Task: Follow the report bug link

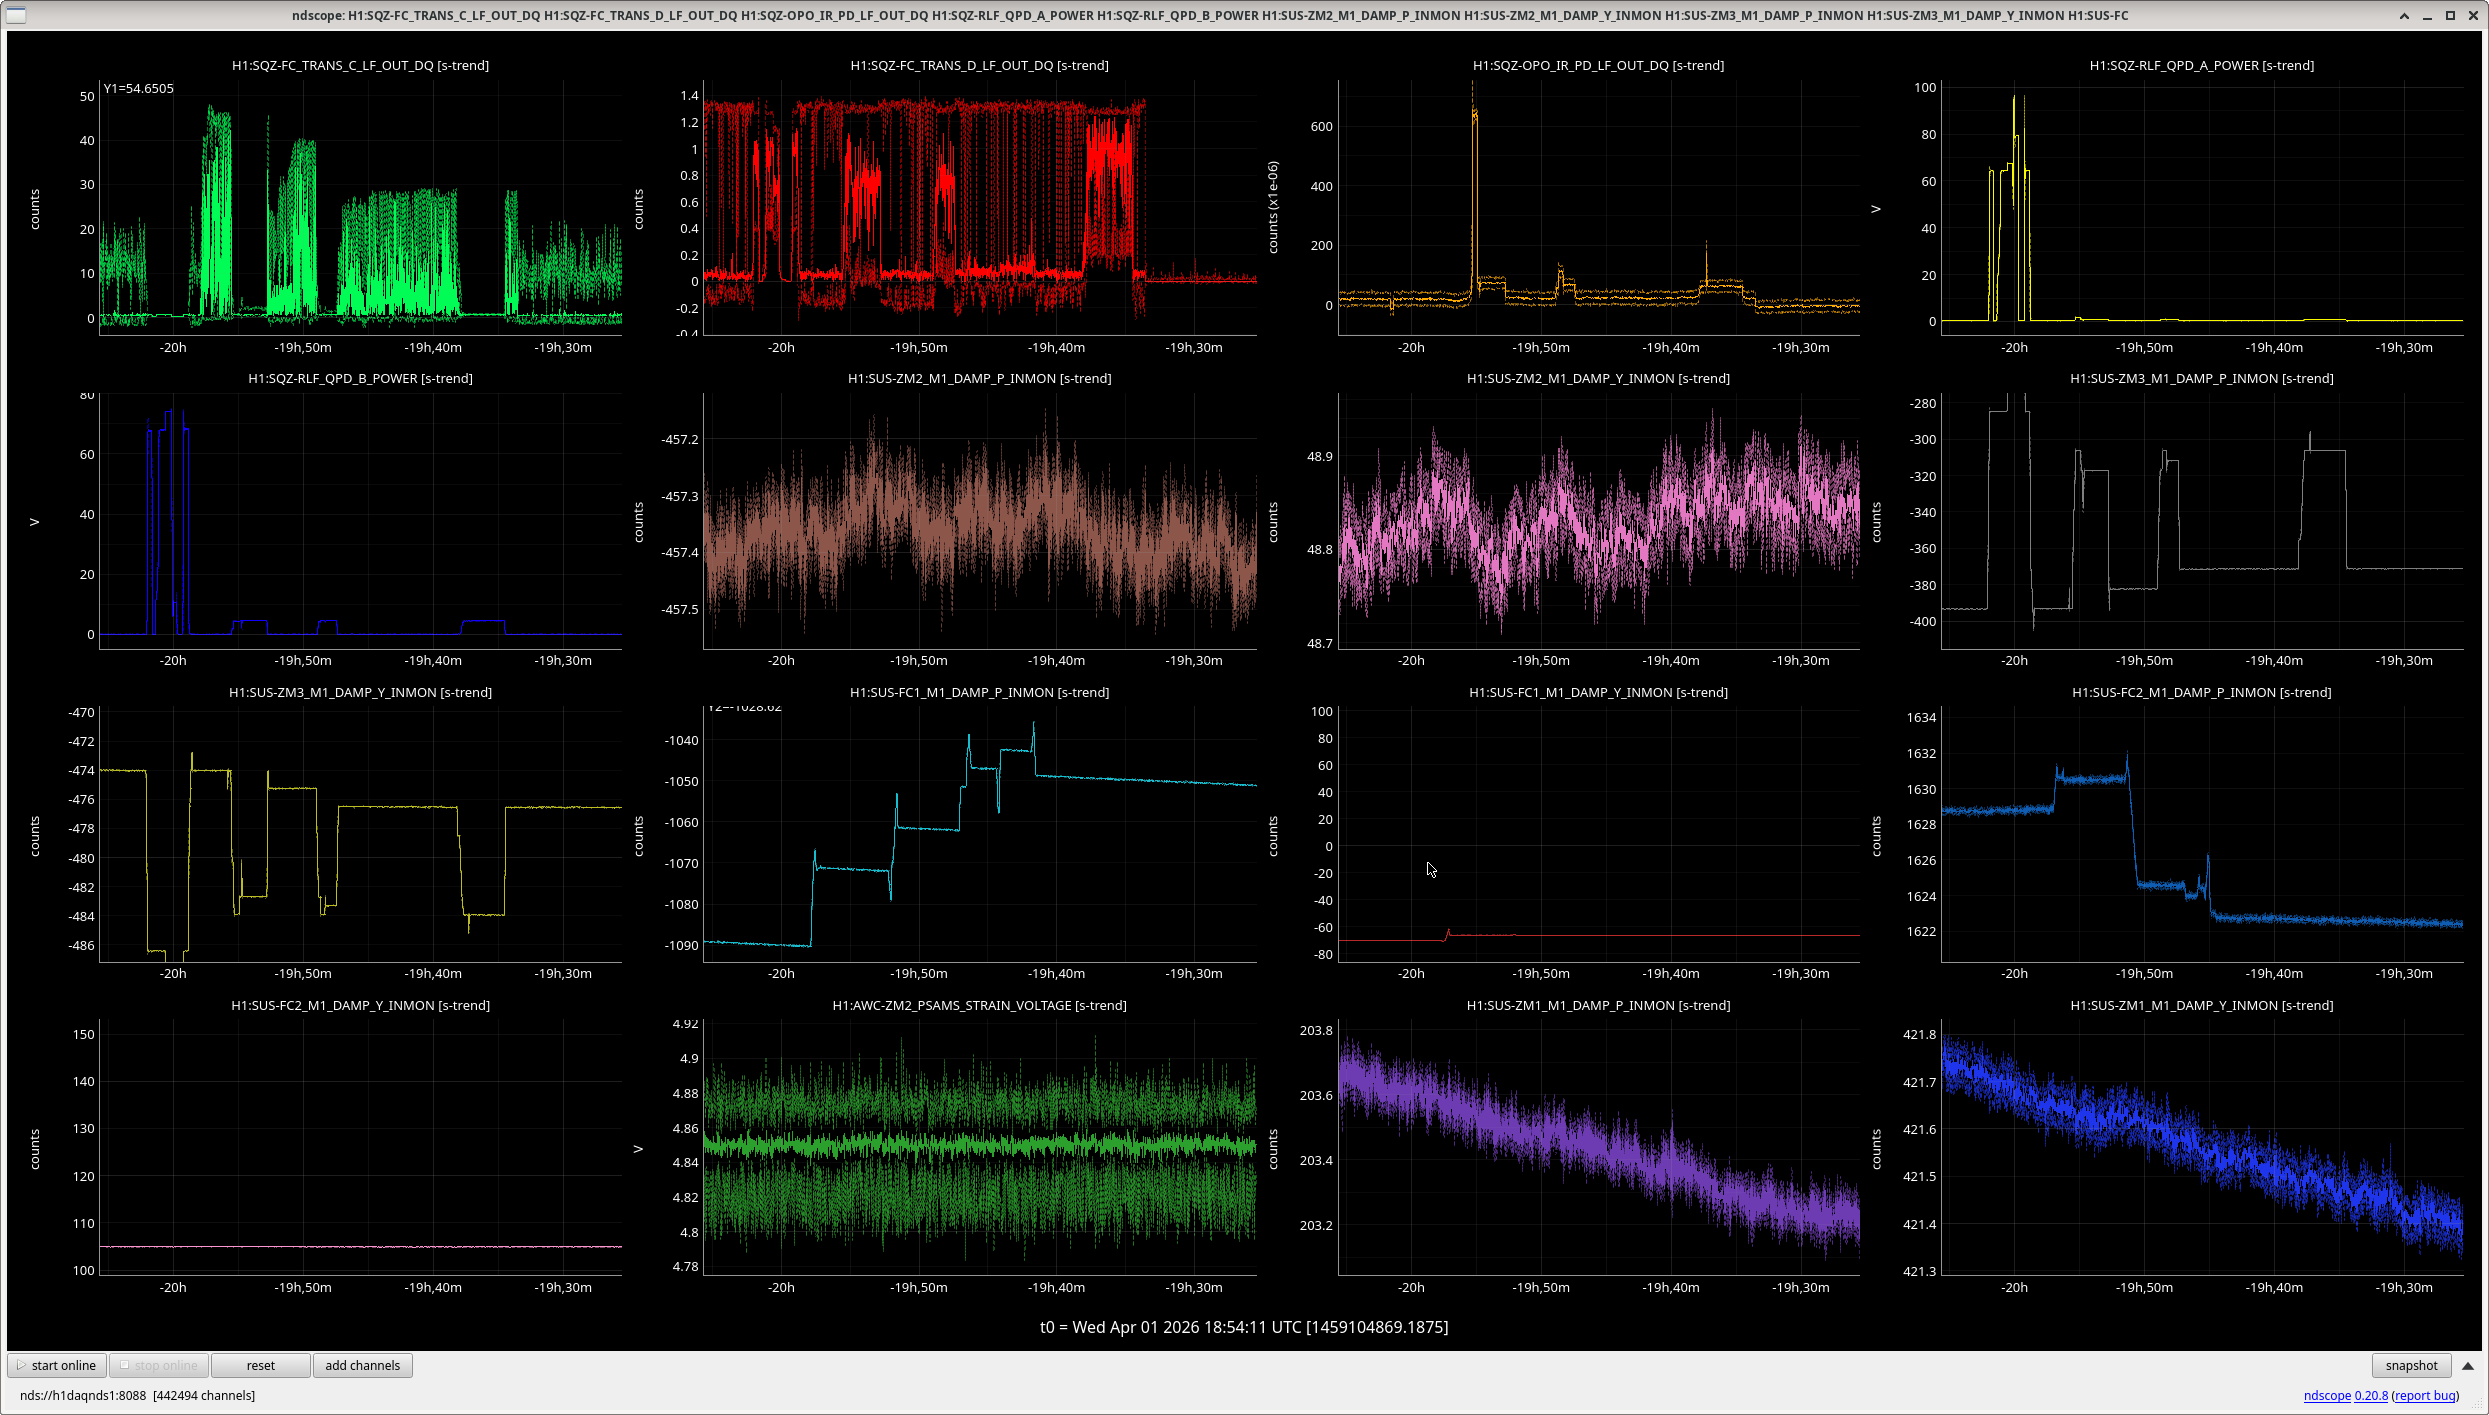Action: pyautogui.click(x=2425, y=1395)
